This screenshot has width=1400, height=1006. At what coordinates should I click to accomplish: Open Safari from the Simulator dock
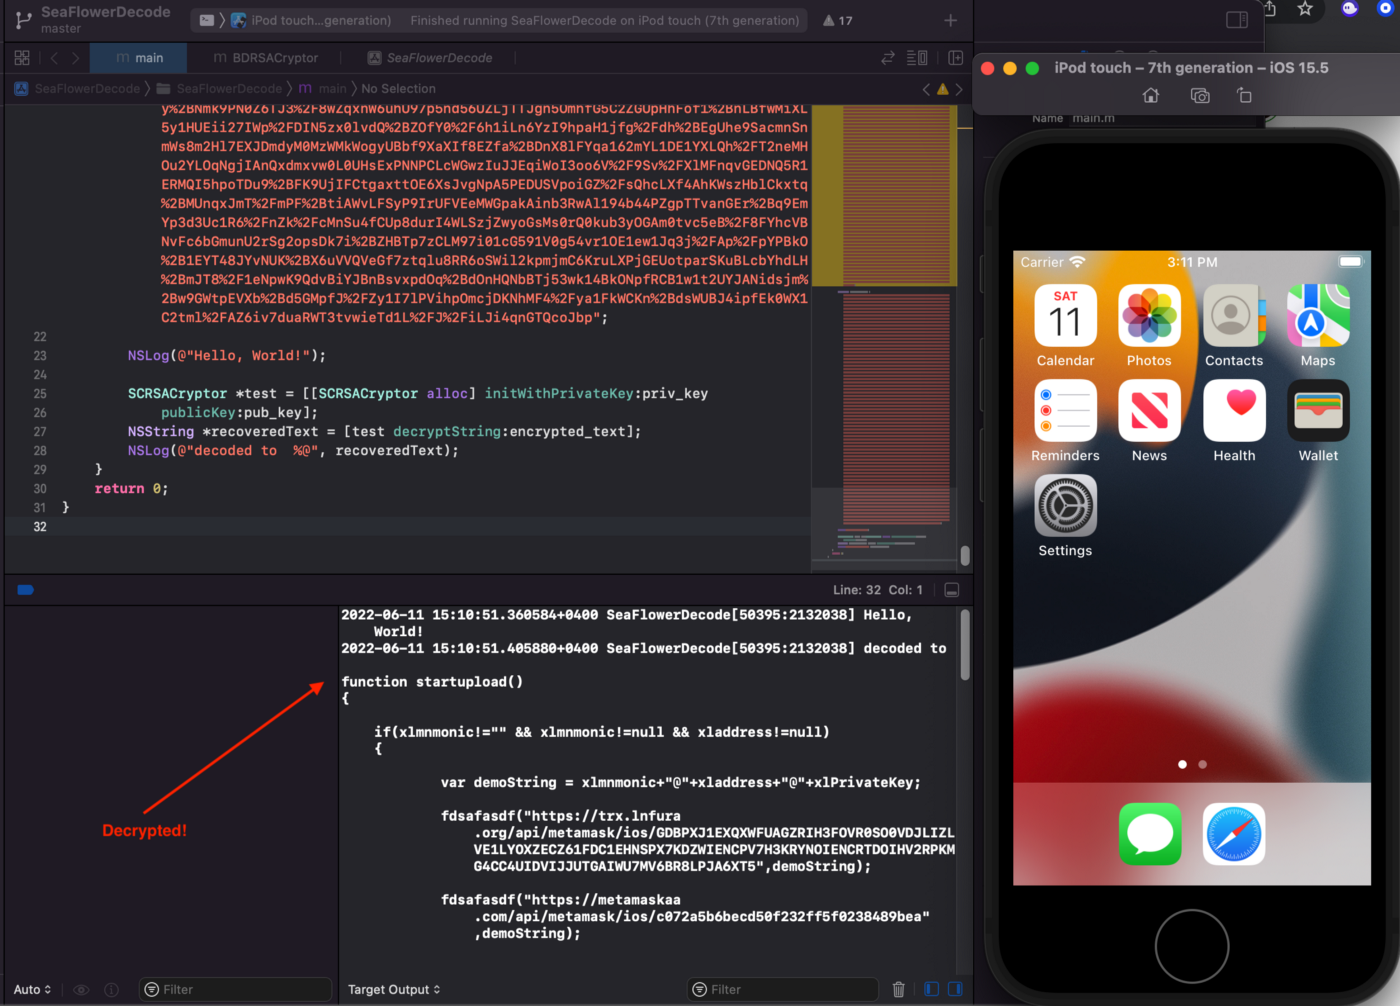pos(1234,834)
